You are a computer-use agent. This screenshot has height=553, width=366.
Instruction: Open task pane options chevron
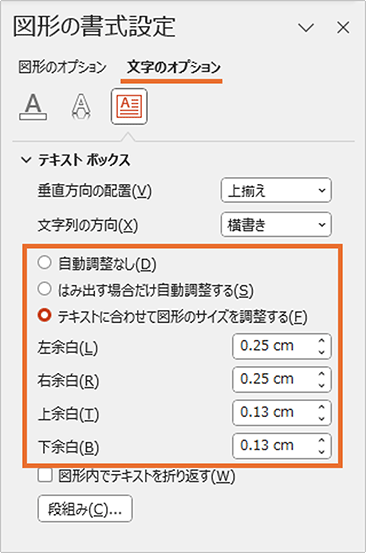306,28
